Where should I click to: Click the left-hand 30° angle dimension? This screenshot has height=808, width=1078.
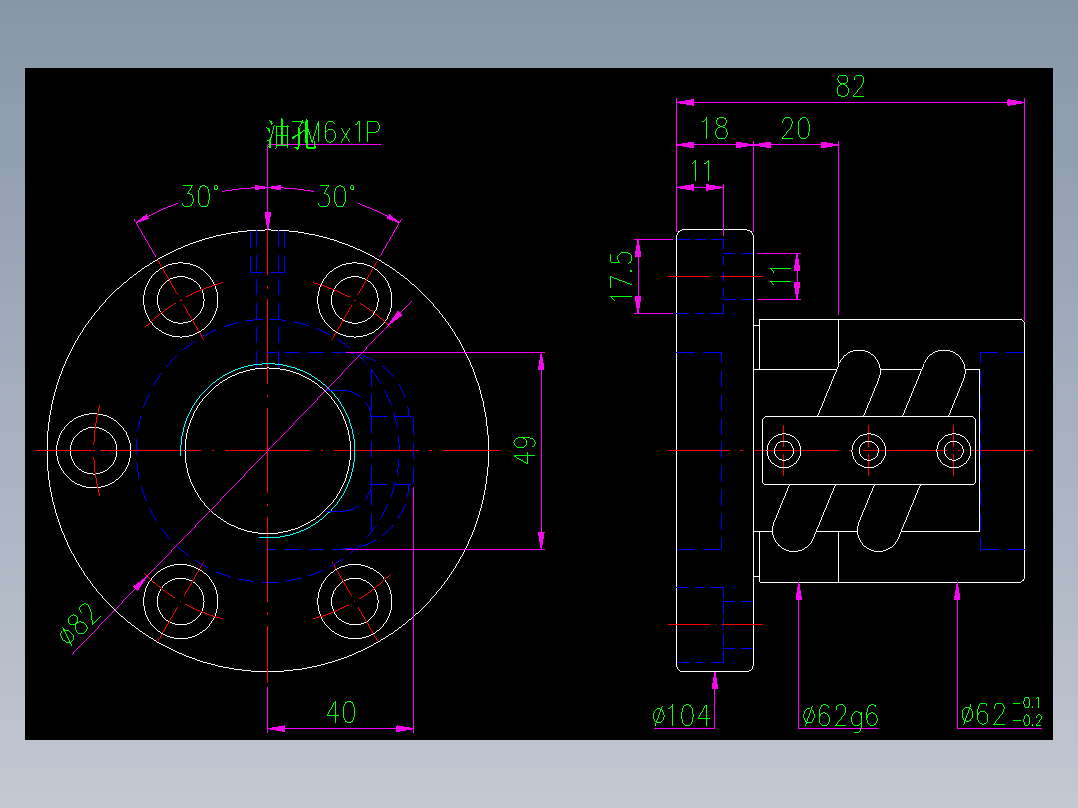click(x=200, y=197)
